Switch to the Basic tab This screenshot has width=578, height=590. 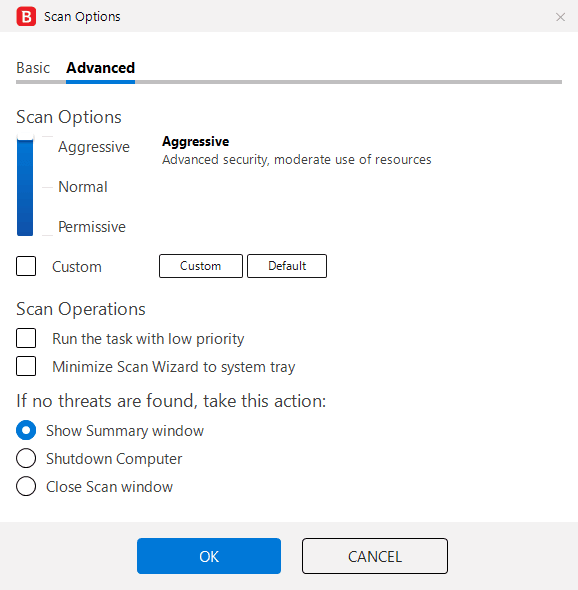[33, 68]
